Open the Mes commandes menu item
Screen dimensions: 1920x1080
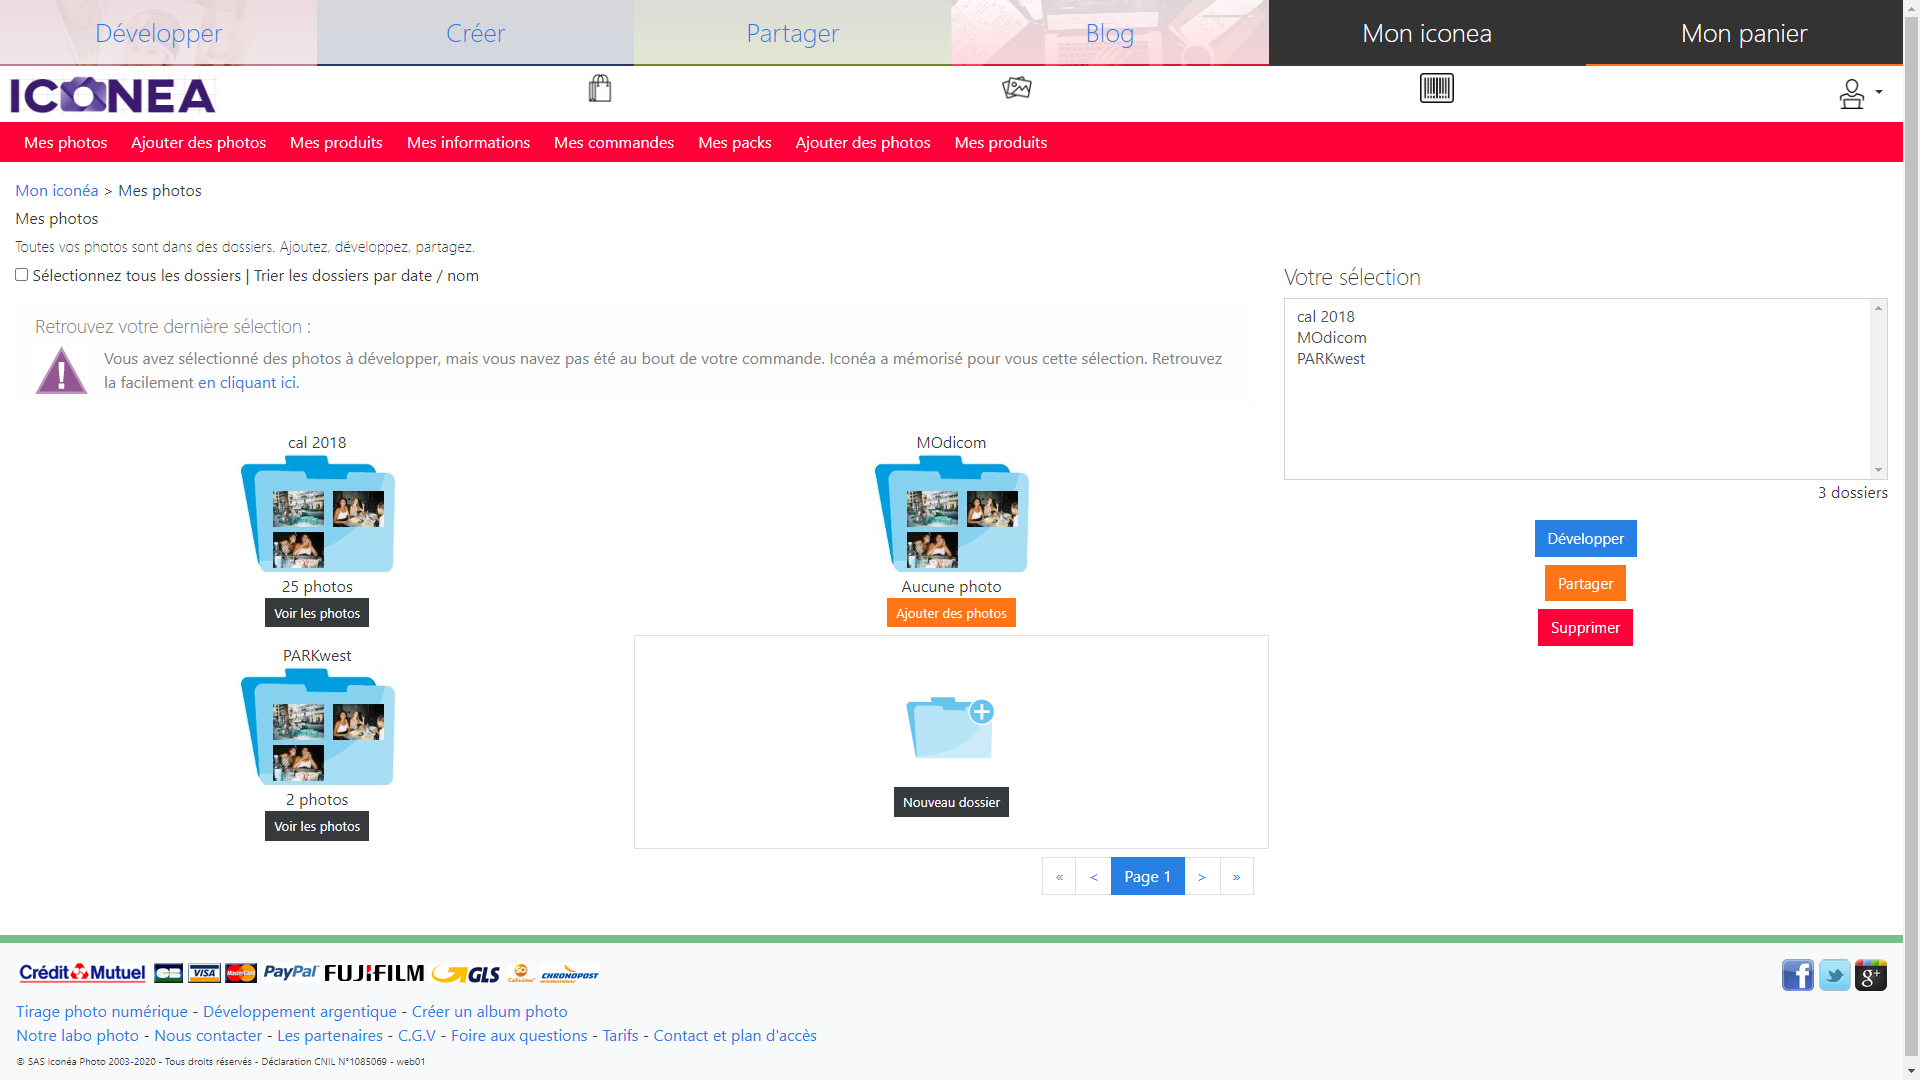tap(614, 143)
